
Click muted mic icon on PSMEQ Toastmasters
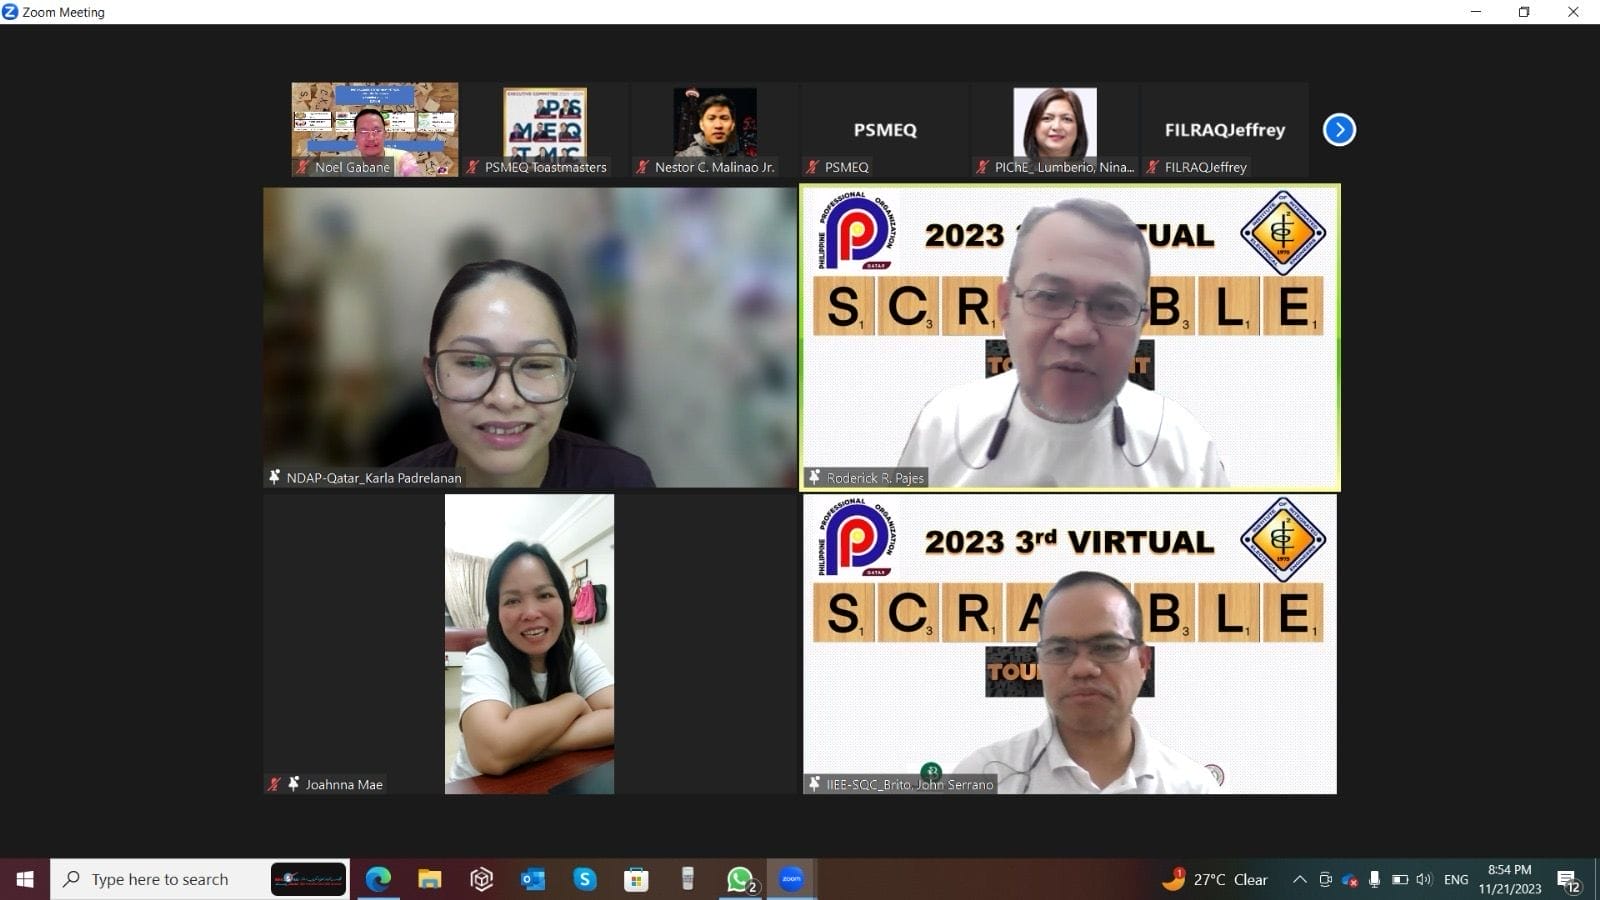coord(472,167)
